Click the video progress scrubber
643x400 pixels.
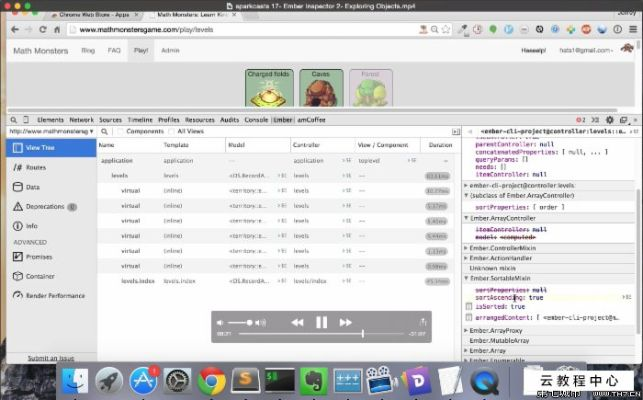363,334
